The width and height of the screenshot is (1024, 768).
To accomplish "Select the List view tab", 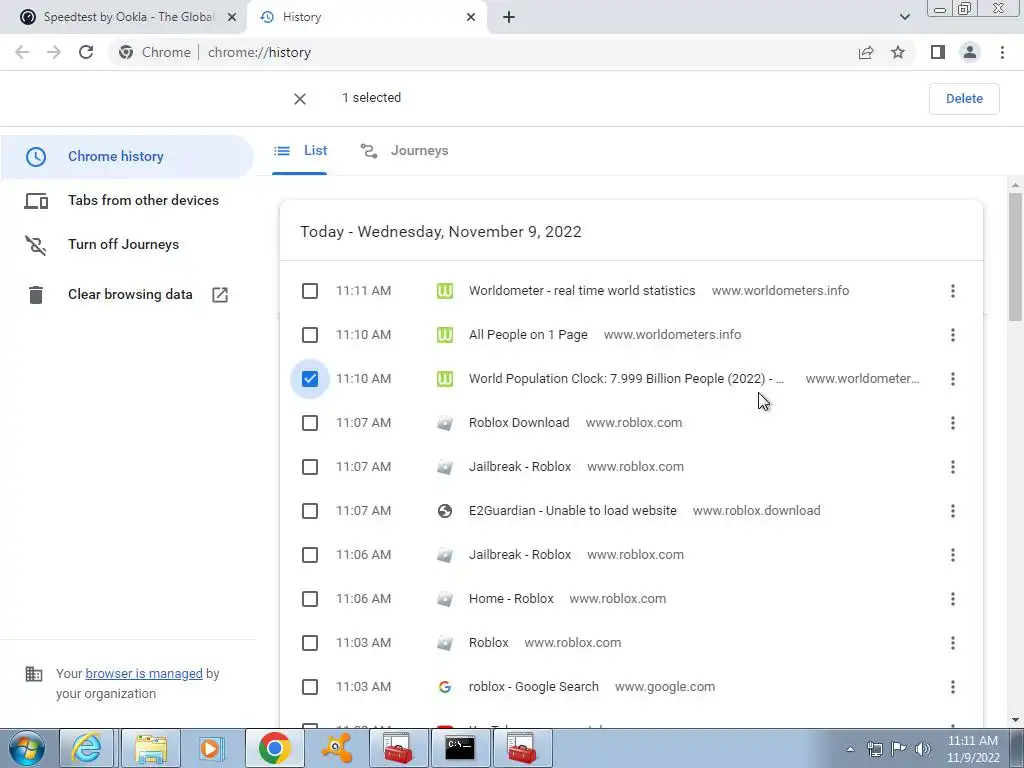I will [300, 151].
